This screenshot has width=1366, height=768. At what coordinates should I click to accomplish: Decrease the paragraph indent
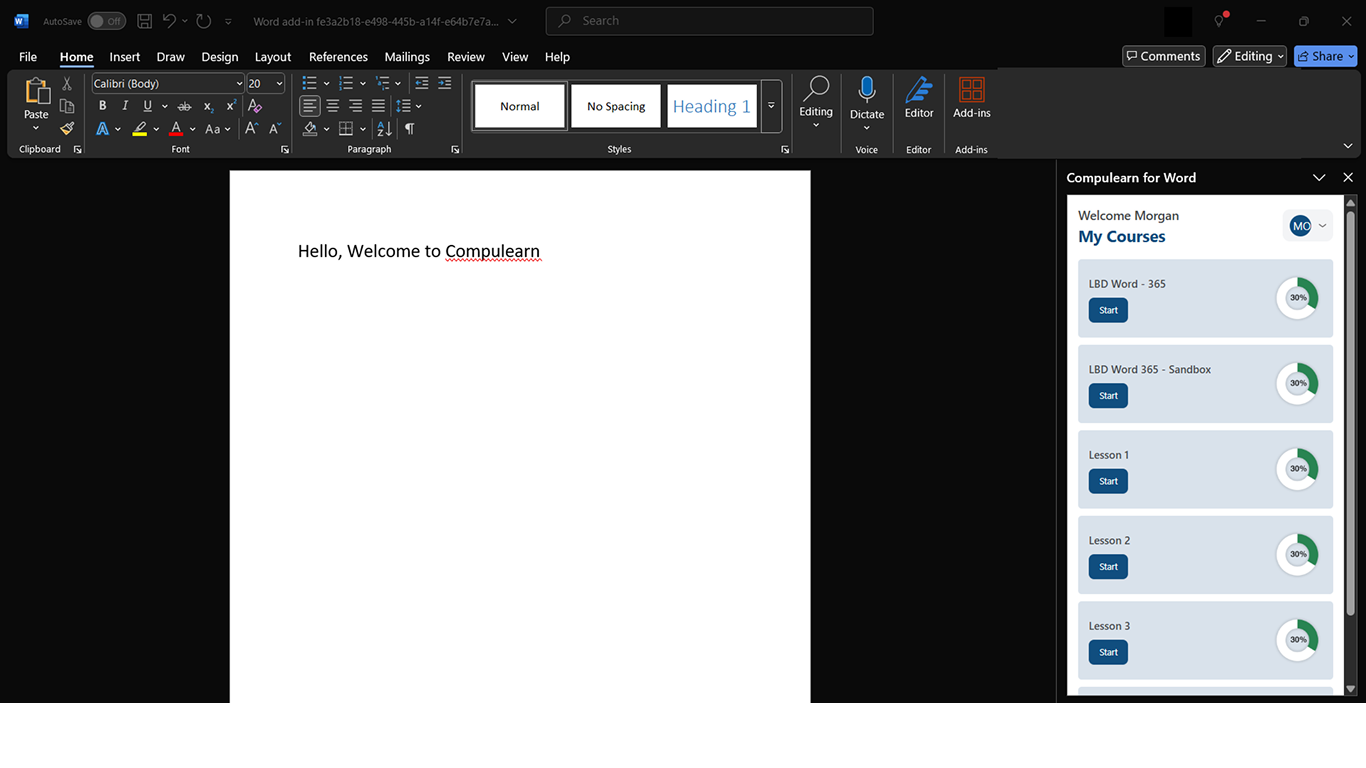422,83
